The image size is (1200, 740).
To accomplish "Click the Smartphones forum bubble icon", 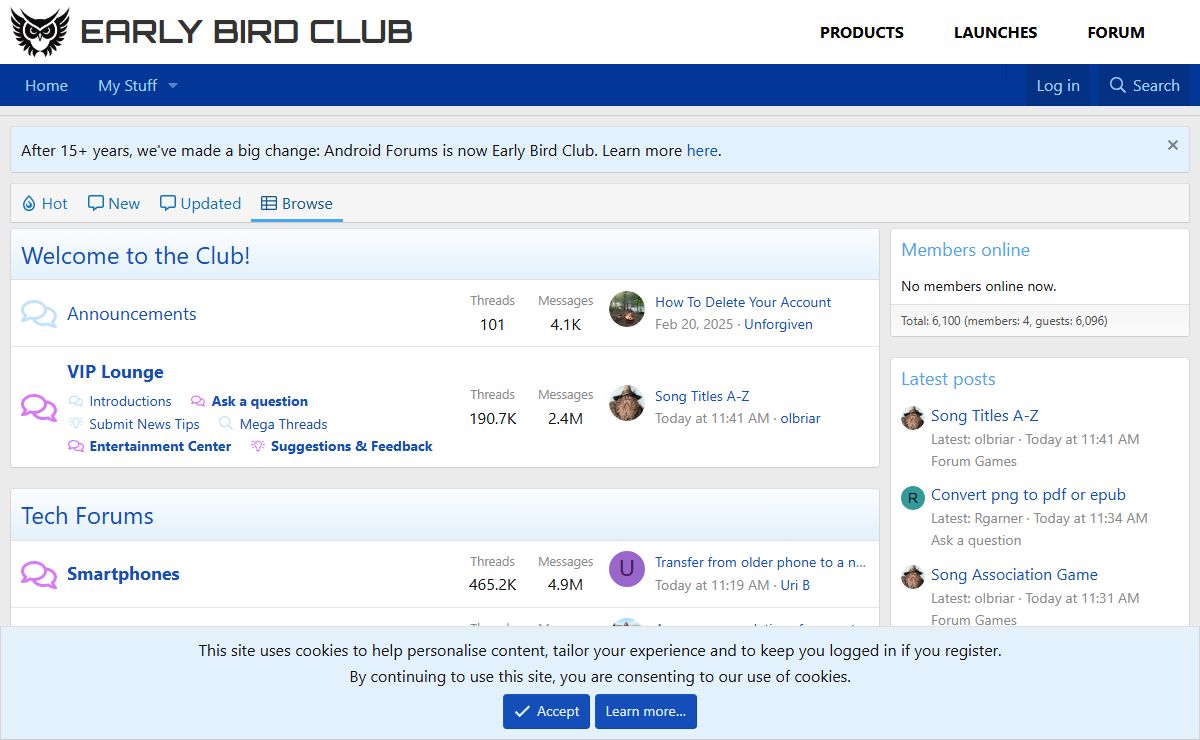I will coord(39,574).
